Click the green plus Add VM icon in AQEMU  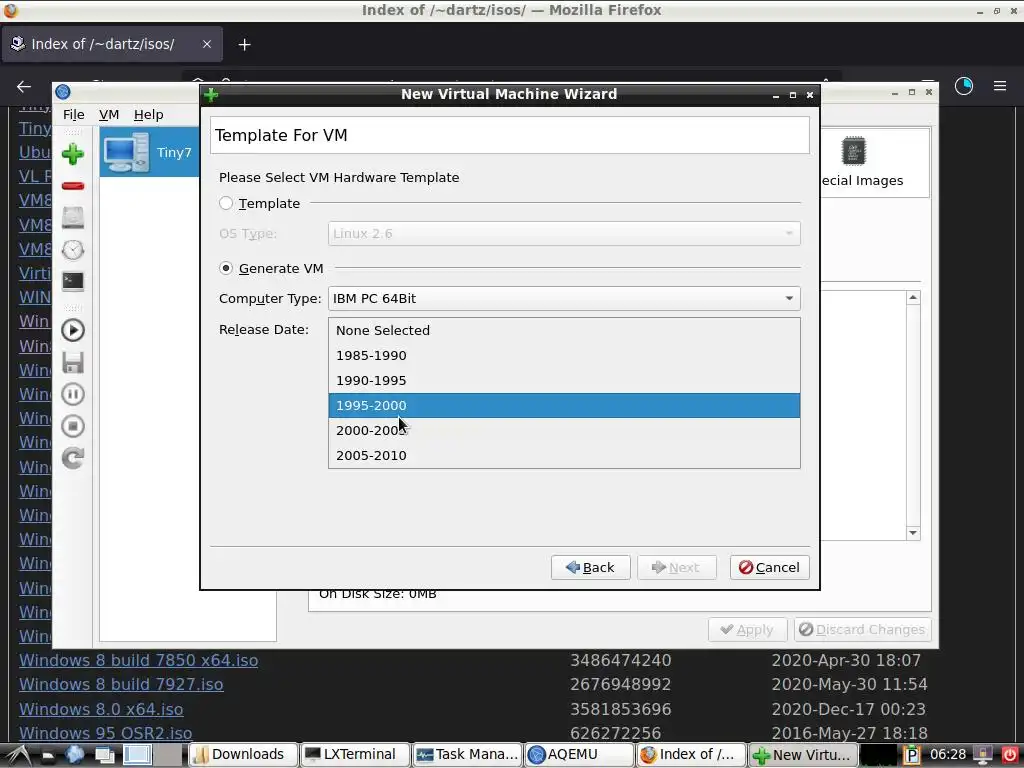click(x=72, y=154)
